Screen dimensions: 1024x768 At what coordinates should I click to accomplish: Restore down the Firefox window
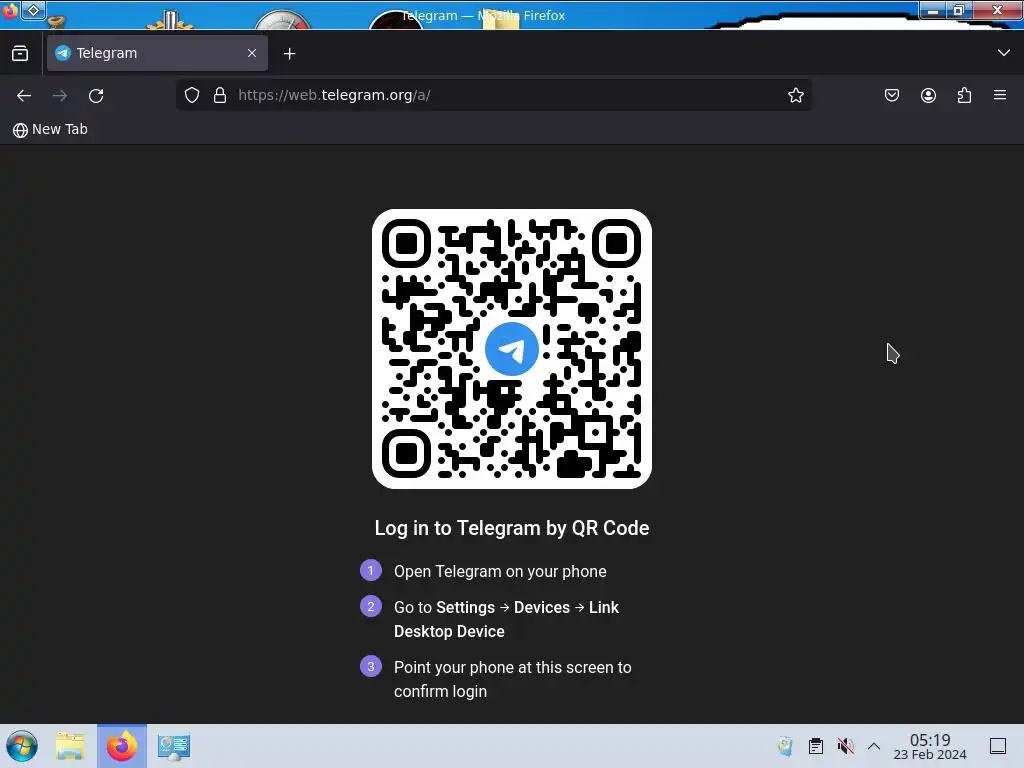[959, 10]
